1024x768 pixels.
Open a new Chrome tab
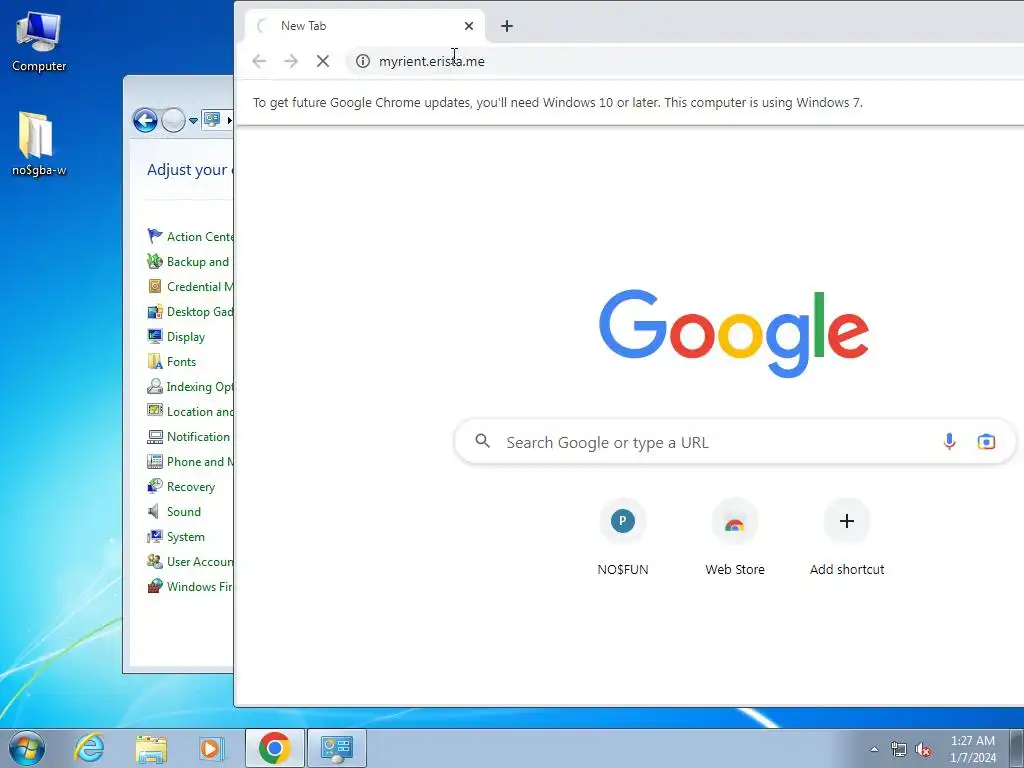click(507, 26)
